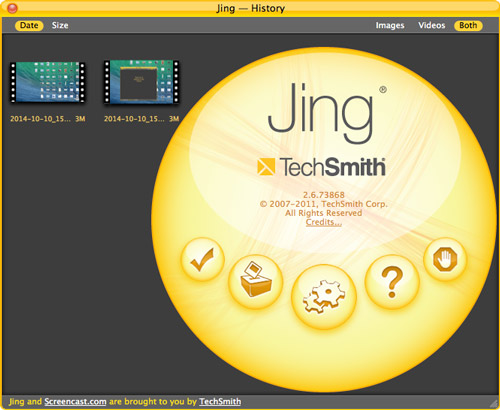Show Both images and videos
The image size is (500, 410).
tap(468, 25)
